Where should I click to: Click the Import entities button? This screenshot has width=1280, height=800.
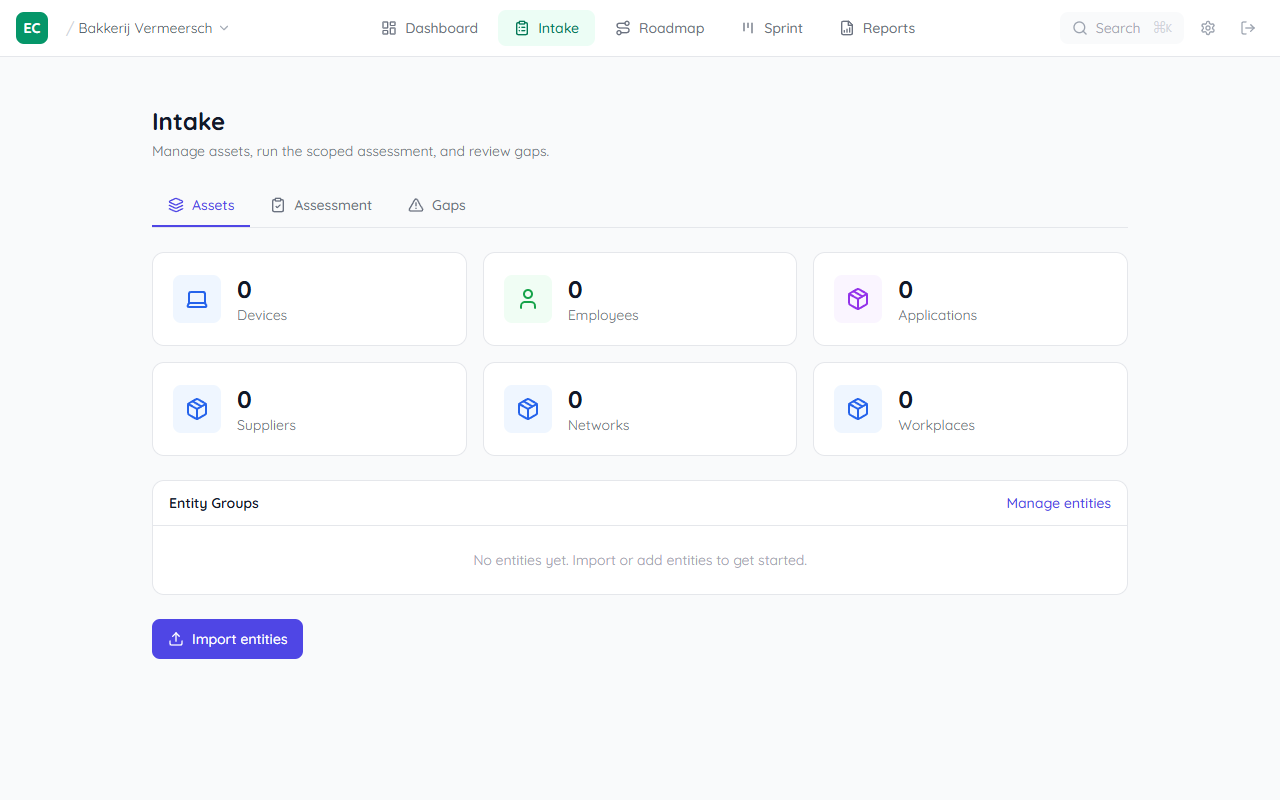(227, 639)
